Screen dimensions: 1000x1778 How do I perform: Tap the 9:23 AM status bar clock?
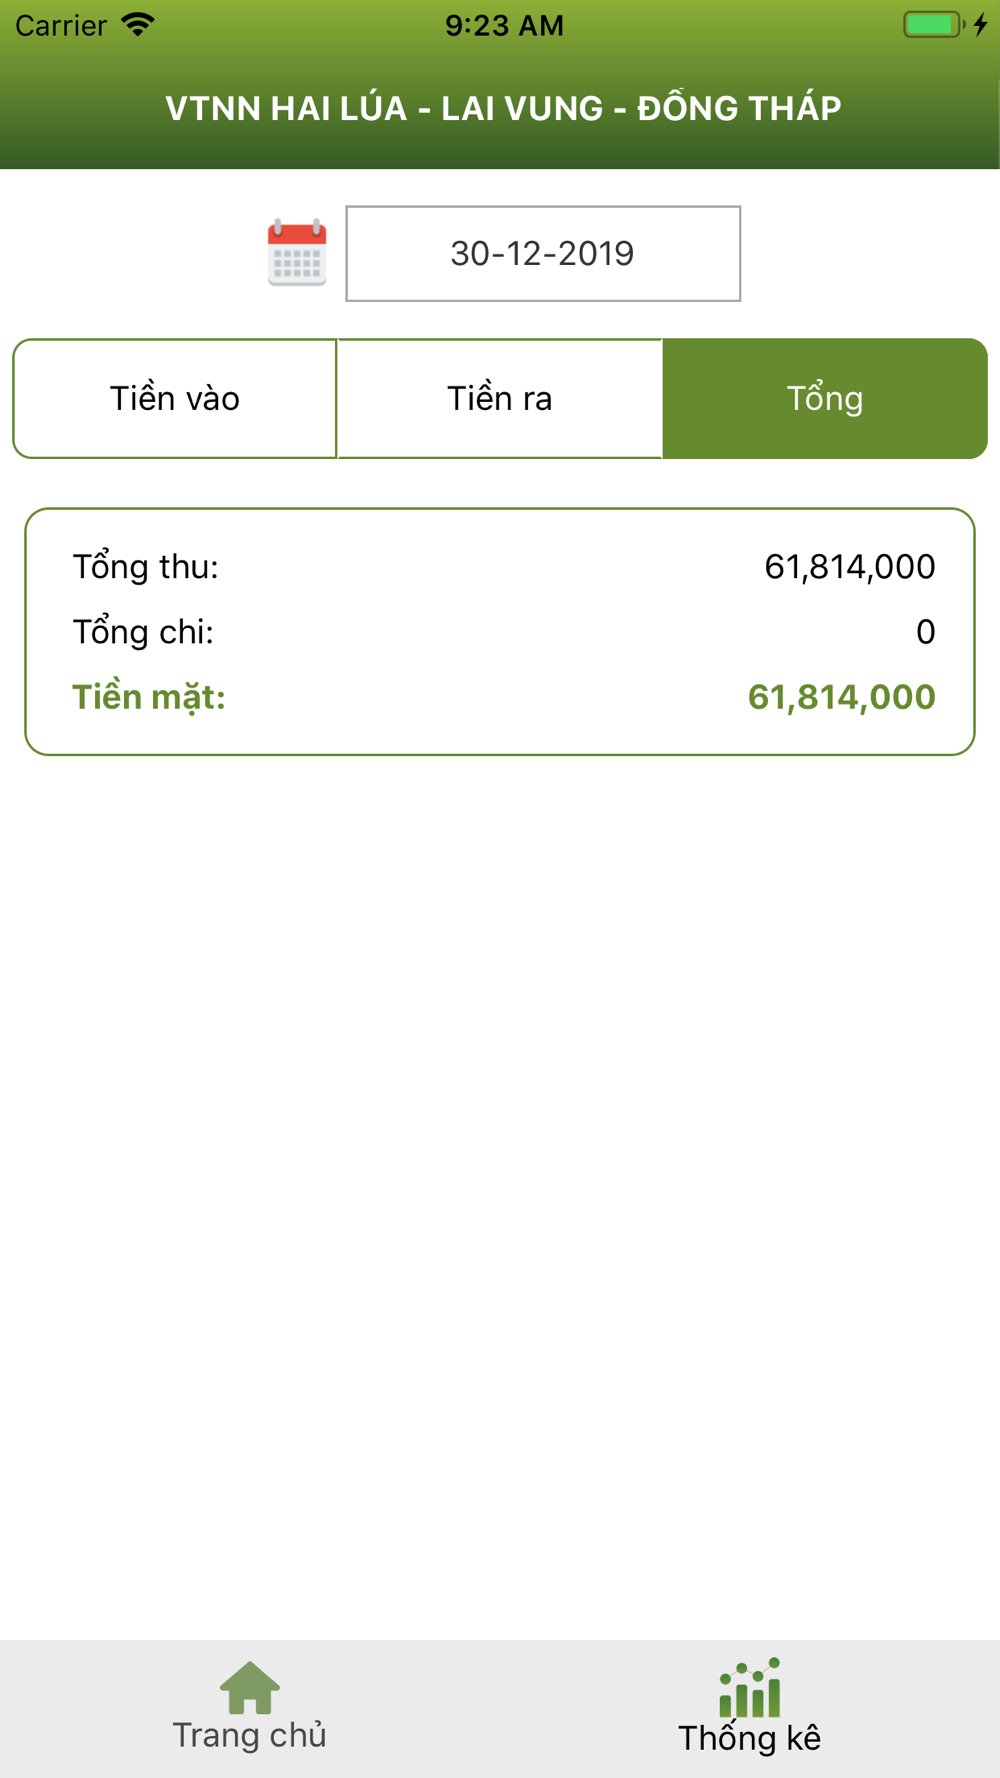coord(504,25)
